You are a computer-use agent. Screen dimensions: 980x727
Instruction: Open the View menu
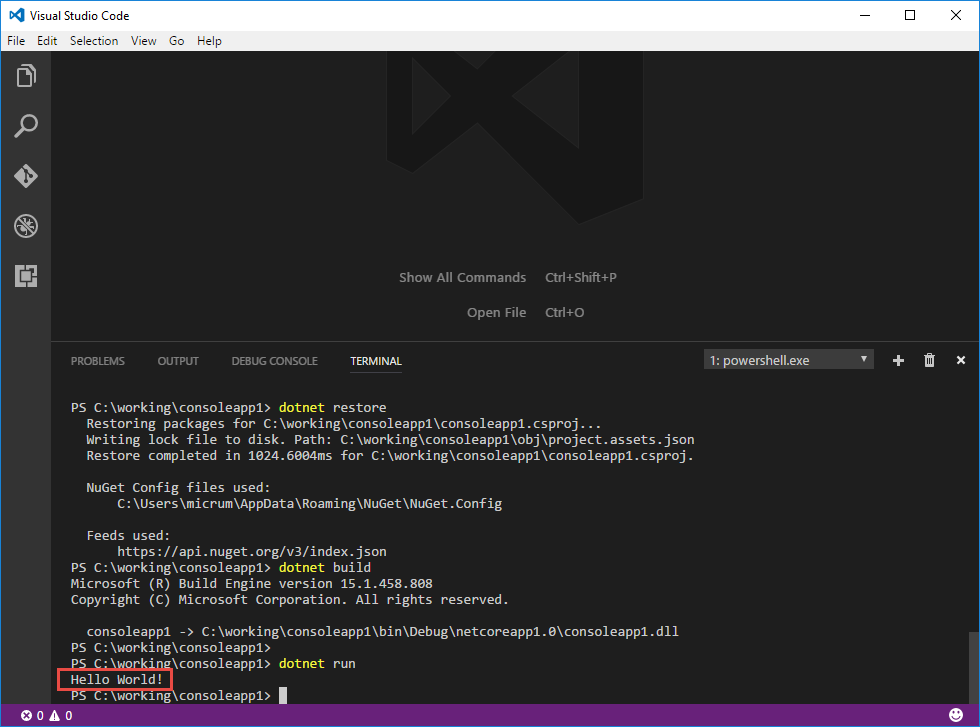tap(143, 41)
